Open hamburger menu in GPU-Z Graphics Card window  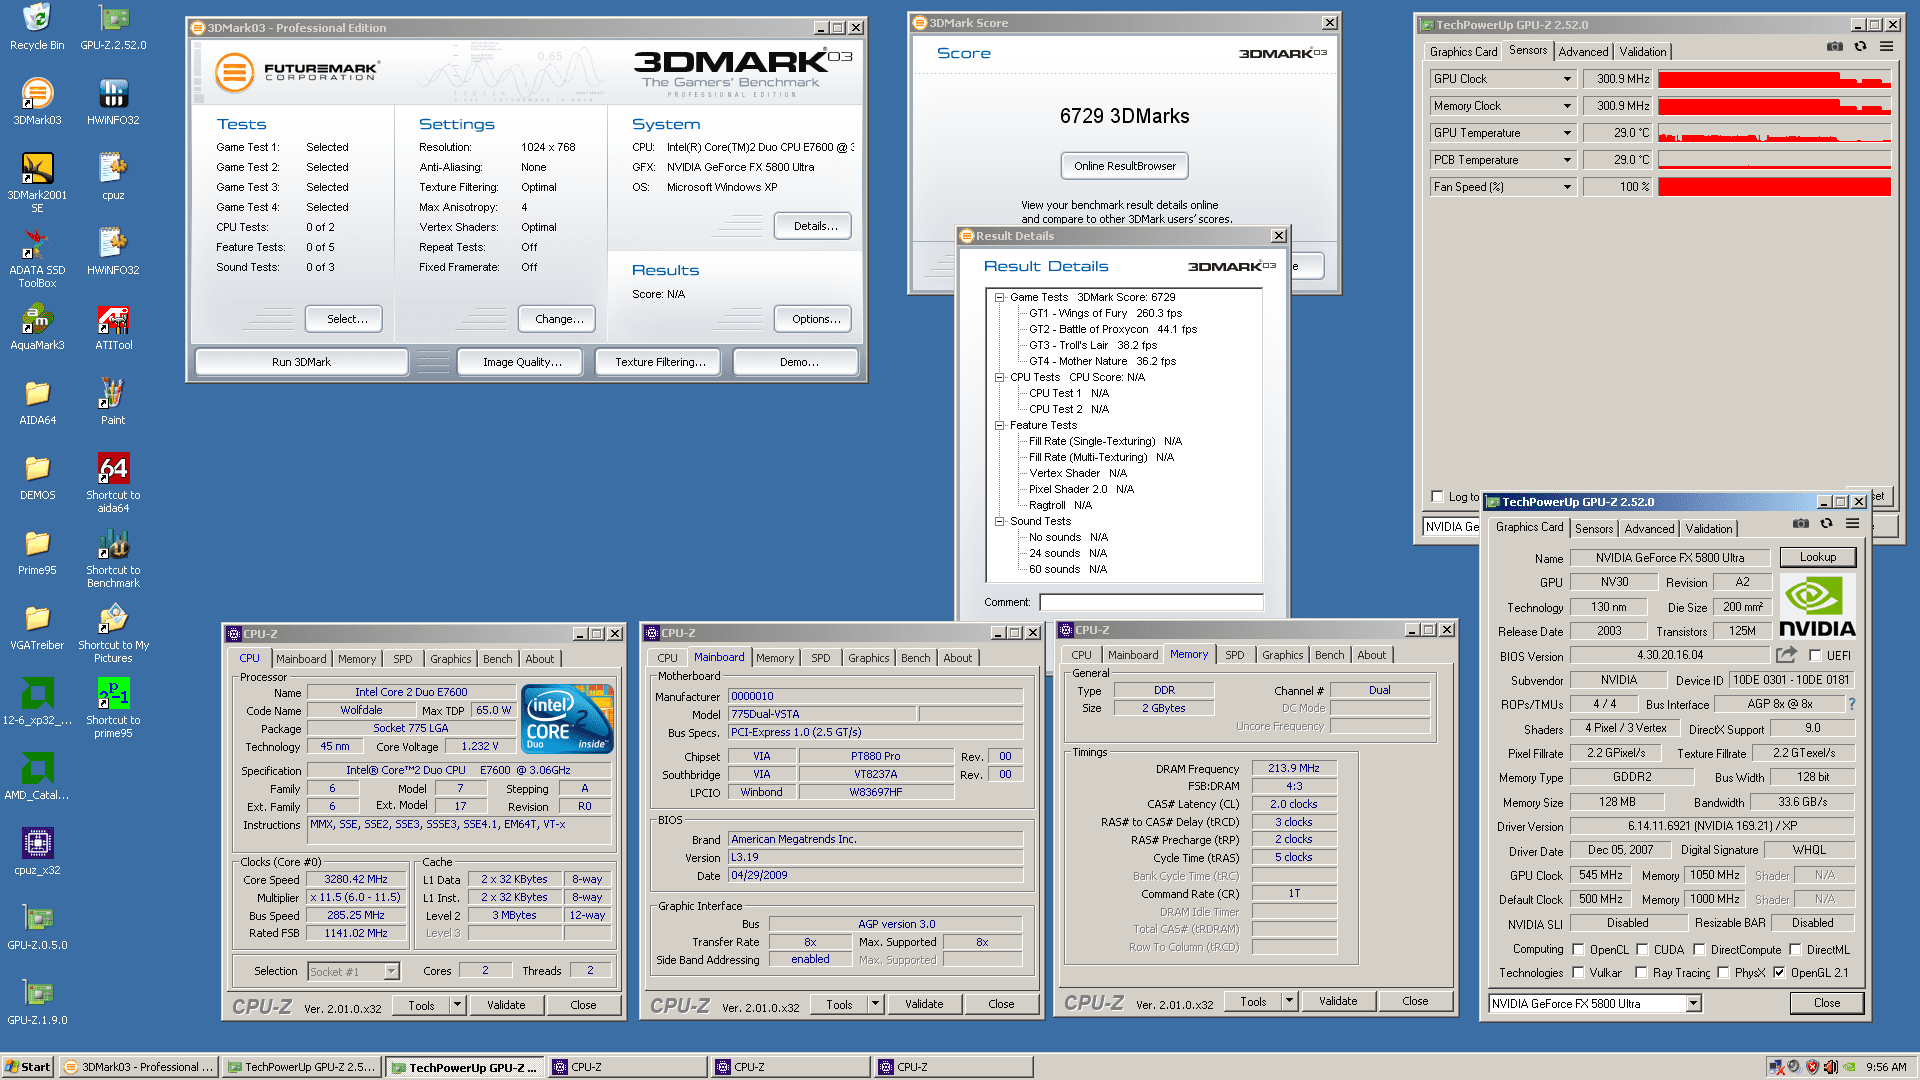(x=1852, y=523)
